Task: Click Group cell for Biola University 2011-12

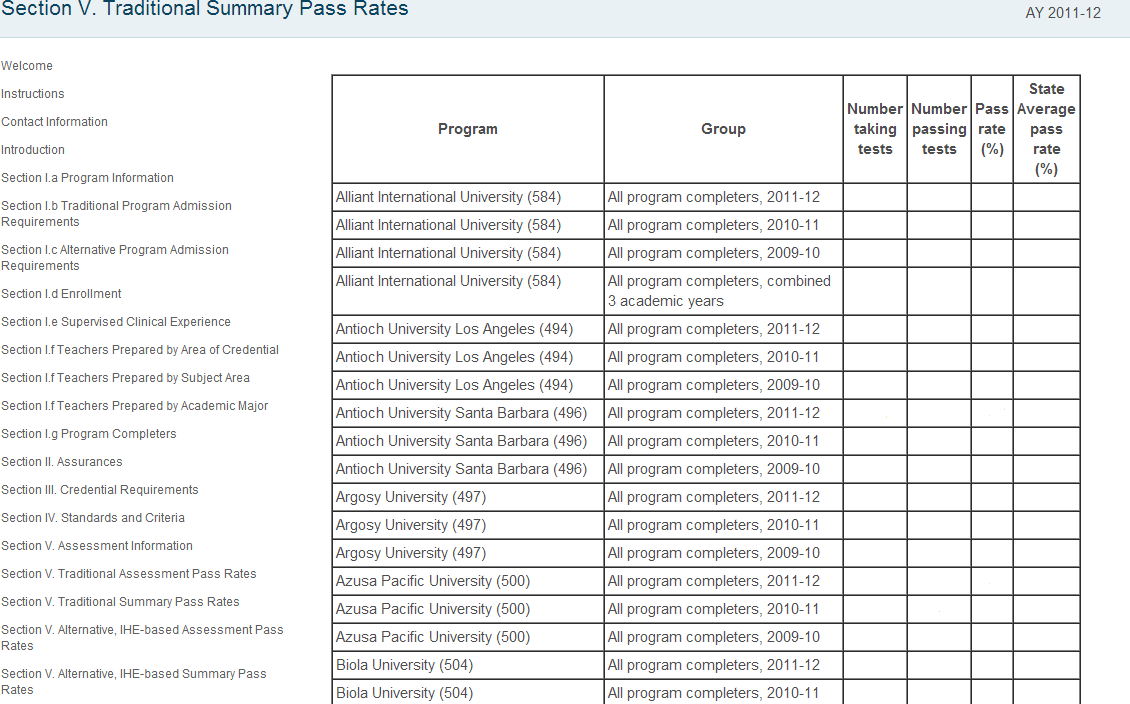Action: point(724,667)
